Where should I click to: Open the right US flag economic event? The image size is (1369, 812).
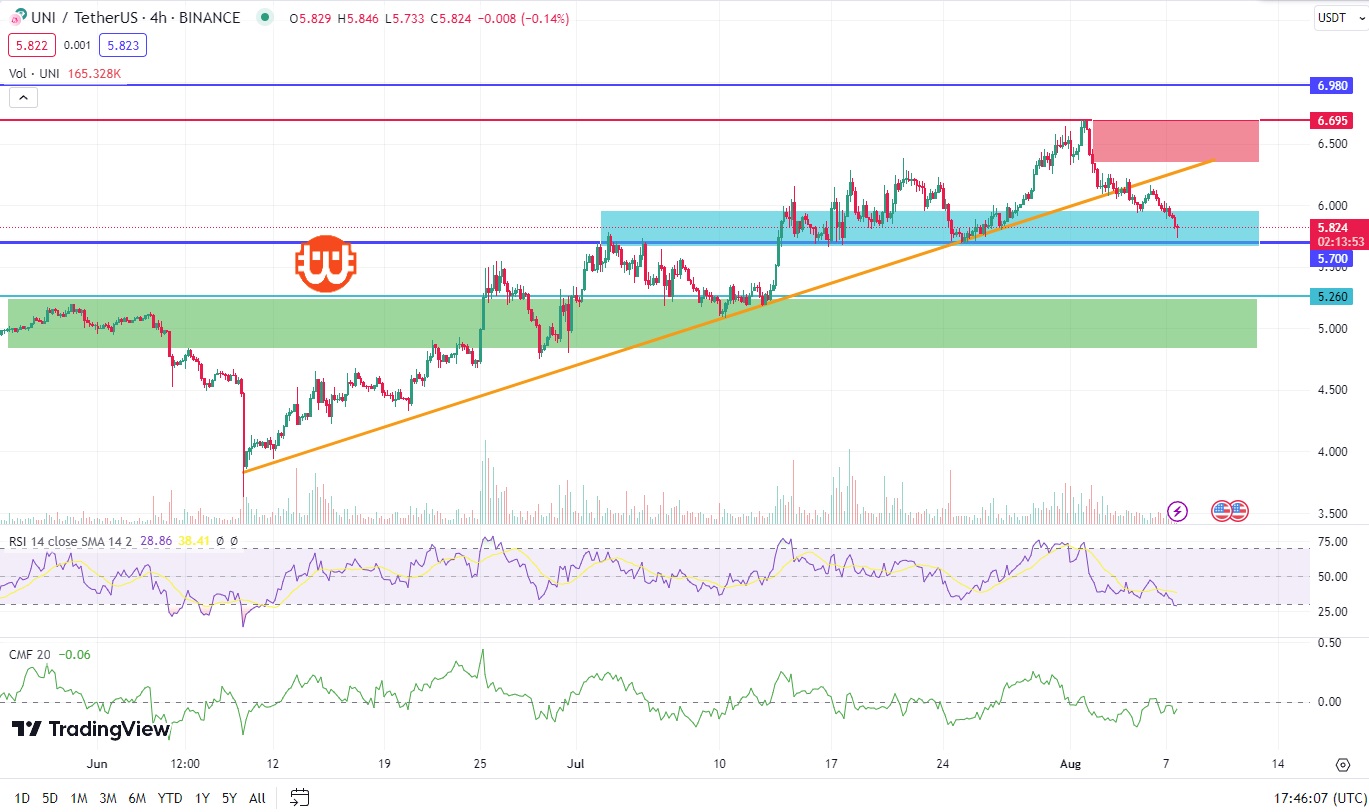1239,511
